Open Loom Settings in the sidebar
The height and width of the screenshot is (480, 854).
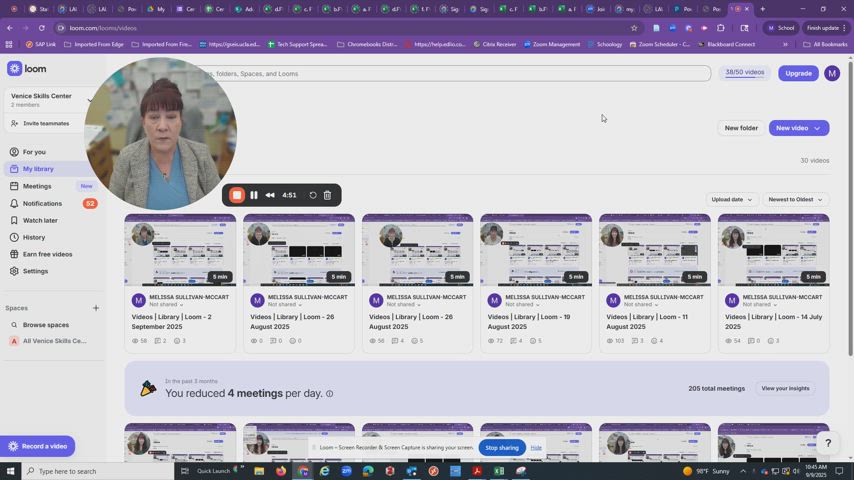[35, 271]
